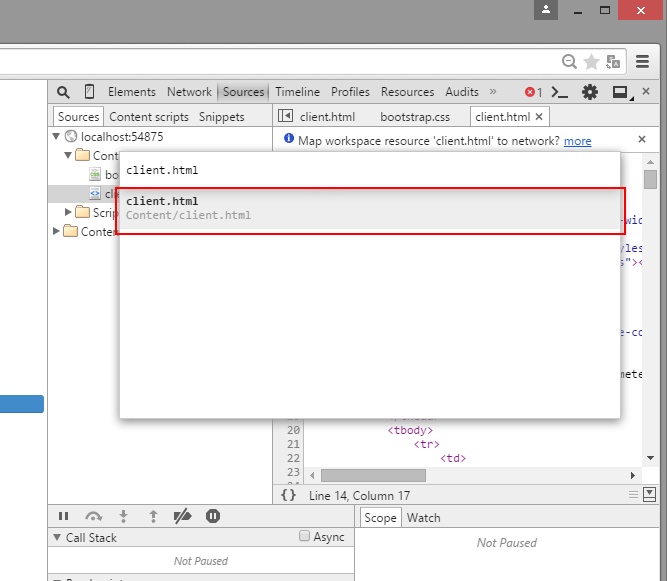This screenshot has width=667, height=581.
Task: Click the status bar drawer toggle icon
Action: point(649,494)
